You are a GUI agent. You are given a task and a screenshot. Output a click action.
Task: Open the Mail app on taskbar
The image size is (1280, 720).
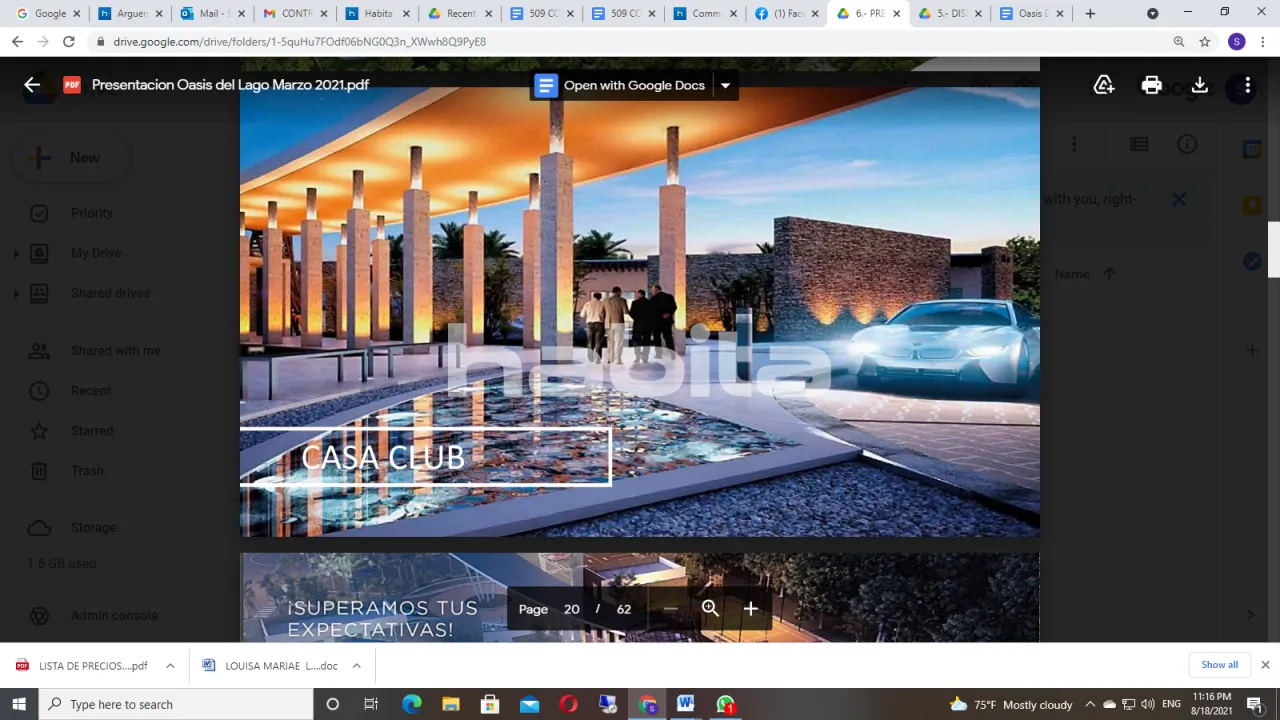pyautogui.click(x=529, y=704)
